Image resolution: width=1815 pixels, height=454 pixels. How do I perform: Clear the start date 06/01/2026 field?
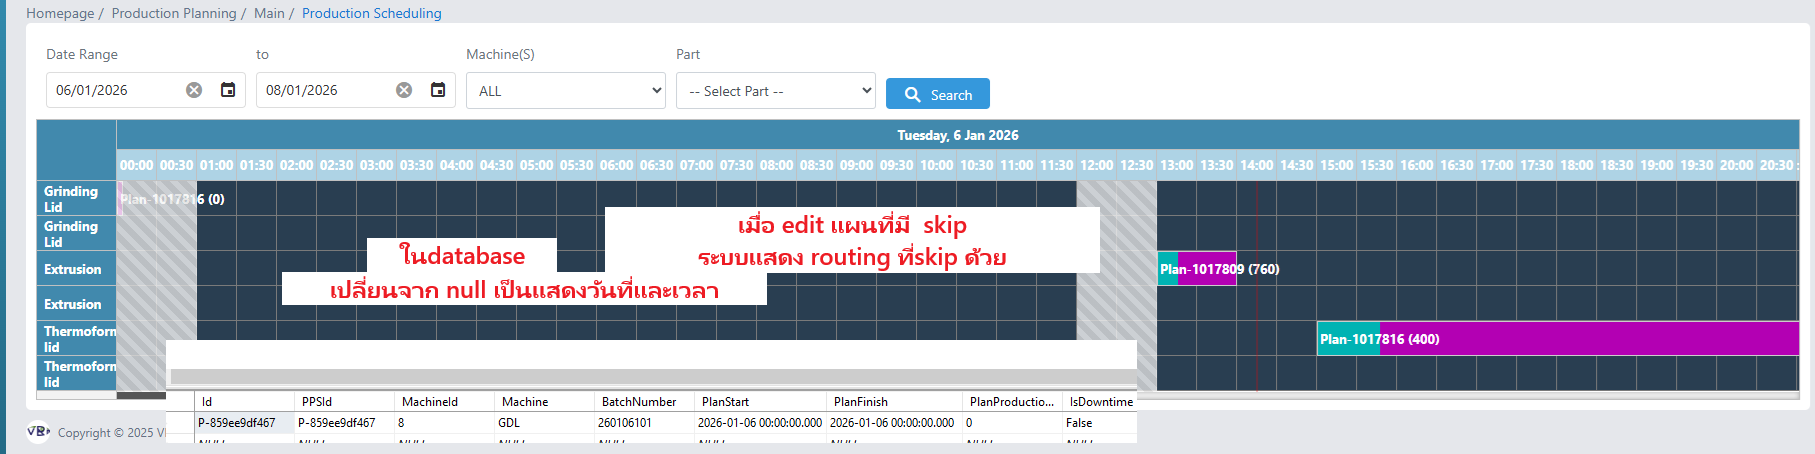pos(194,90)
